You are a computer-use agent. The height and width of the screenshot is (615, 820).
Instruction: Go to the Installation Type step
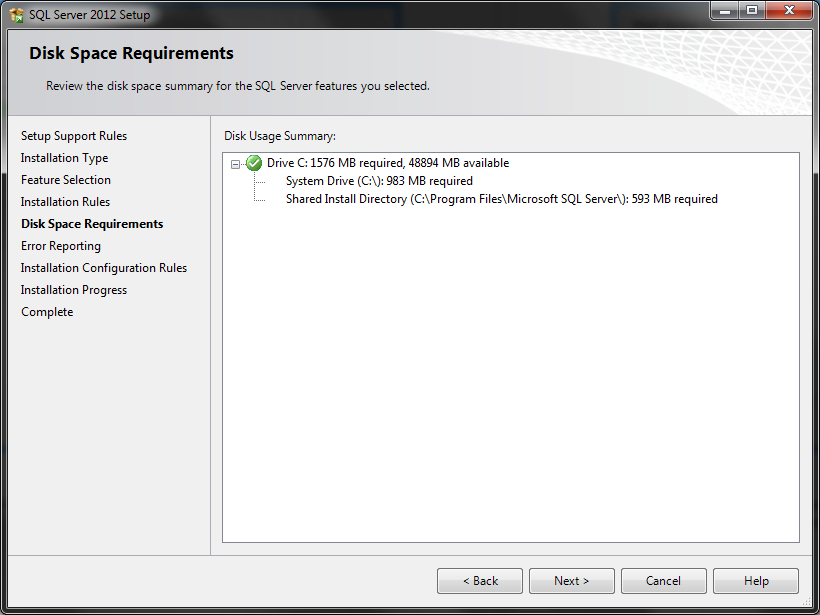(x=64, y=157)
